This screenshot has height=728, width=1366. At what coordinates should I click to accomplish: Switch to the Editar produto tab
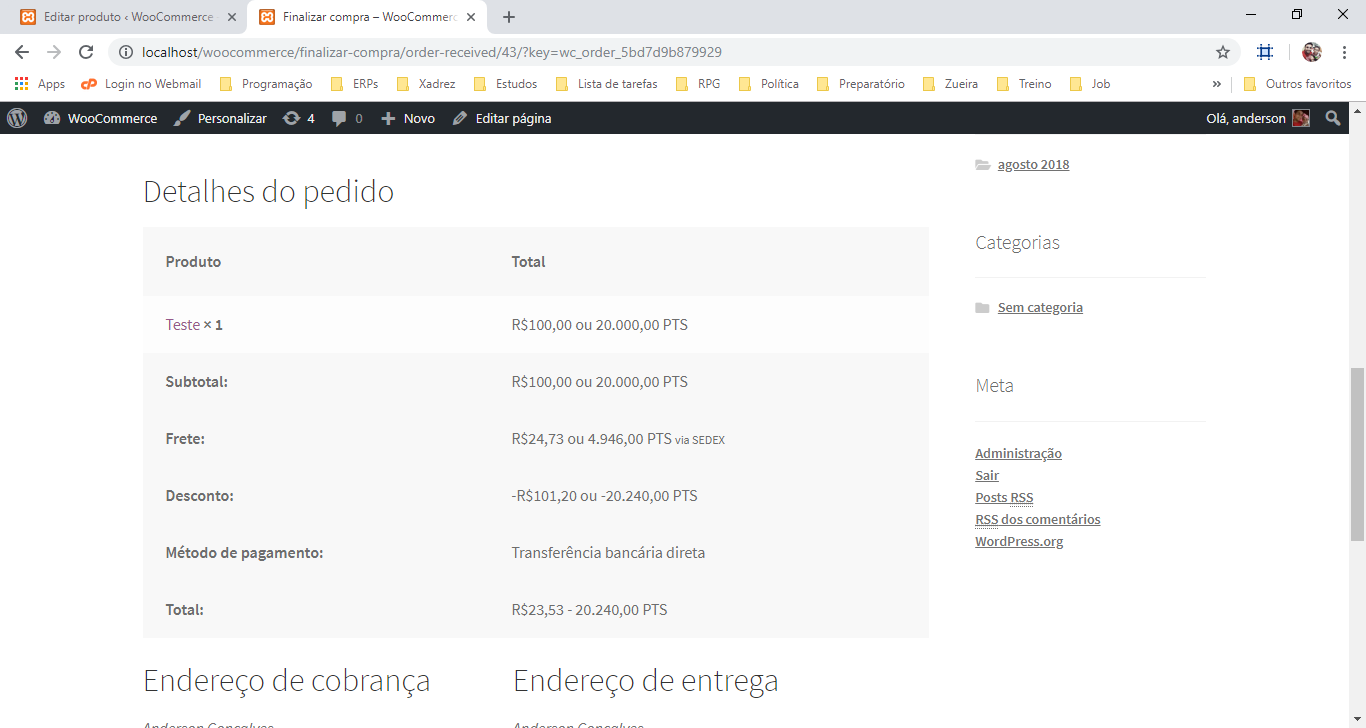[128, 17]
